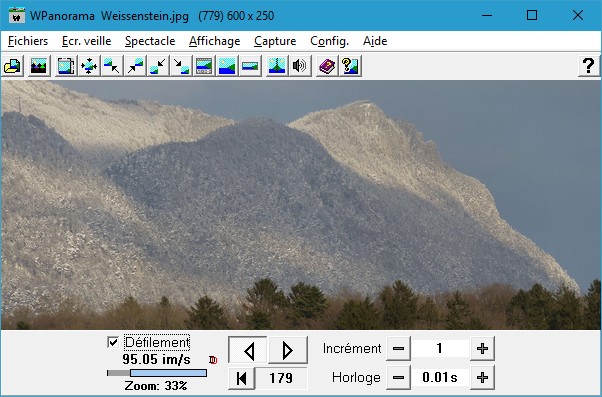602x397 pixels.
Task: Click the move image to top-right icon
Action: pos(135,66)
